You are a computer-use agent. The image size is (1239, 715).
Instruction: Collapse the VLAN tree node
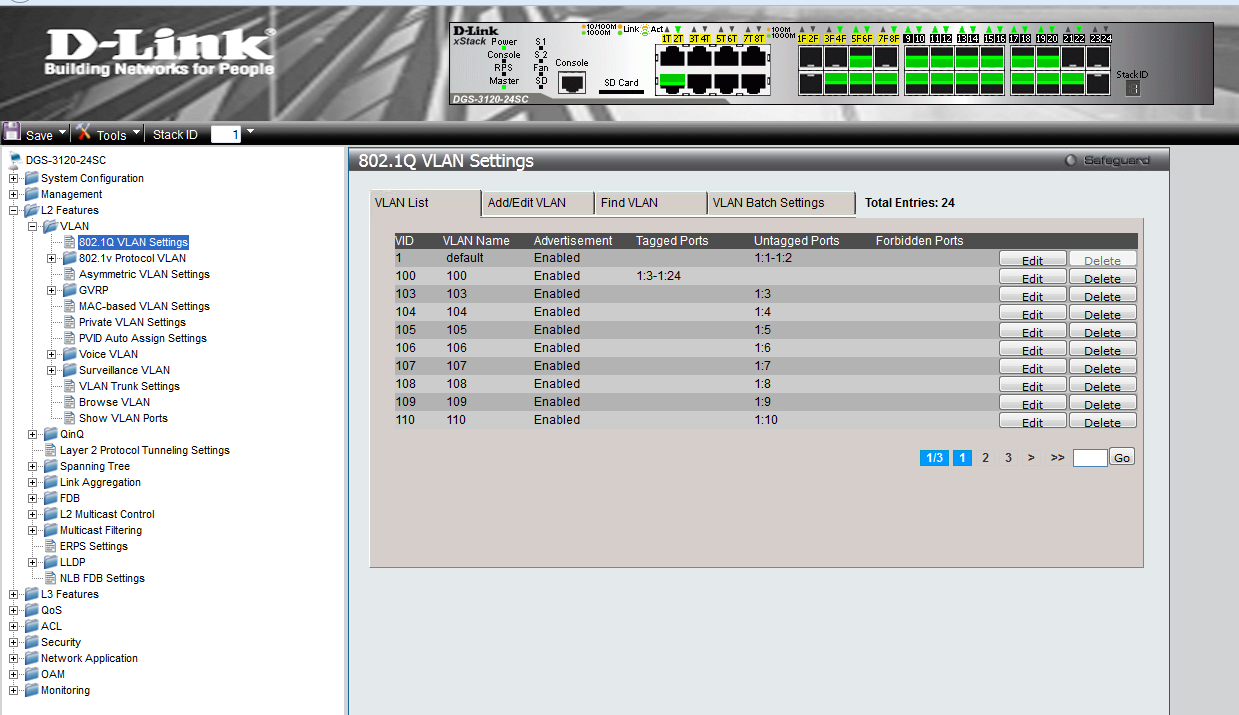coord(33,226)
